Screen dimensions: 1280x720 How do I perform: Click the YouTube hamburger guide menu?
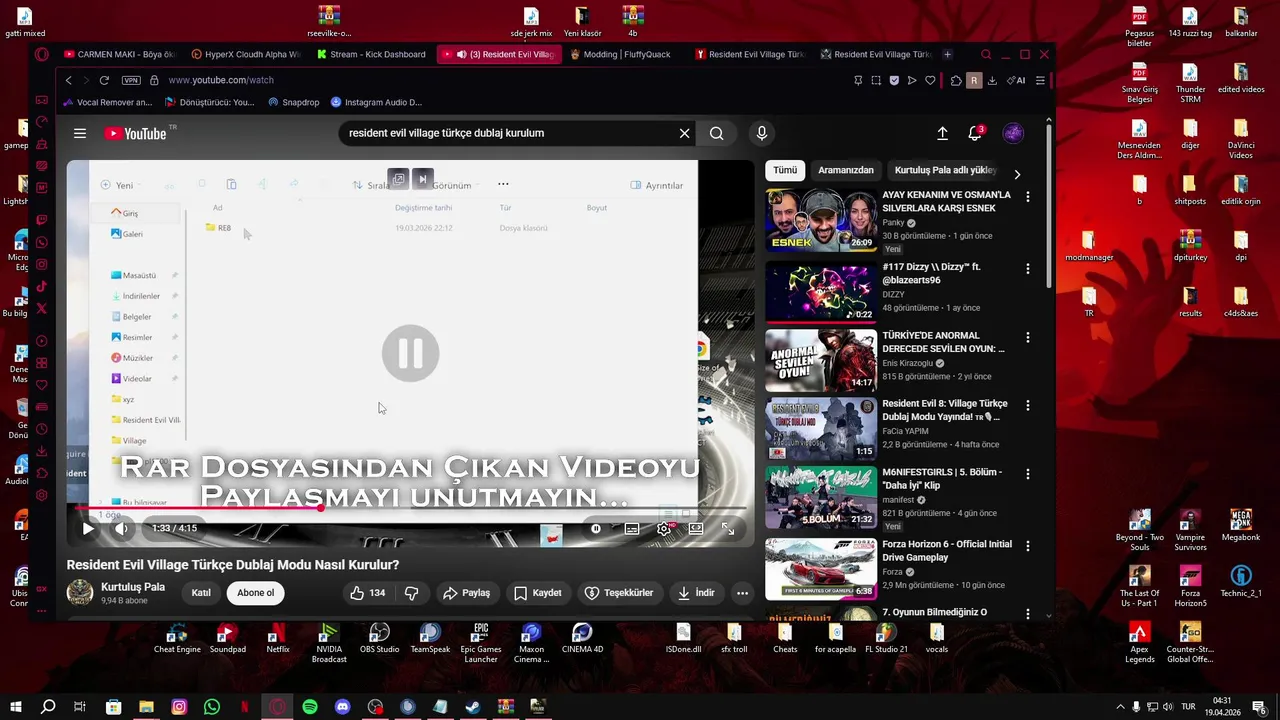tap(80, 133)
